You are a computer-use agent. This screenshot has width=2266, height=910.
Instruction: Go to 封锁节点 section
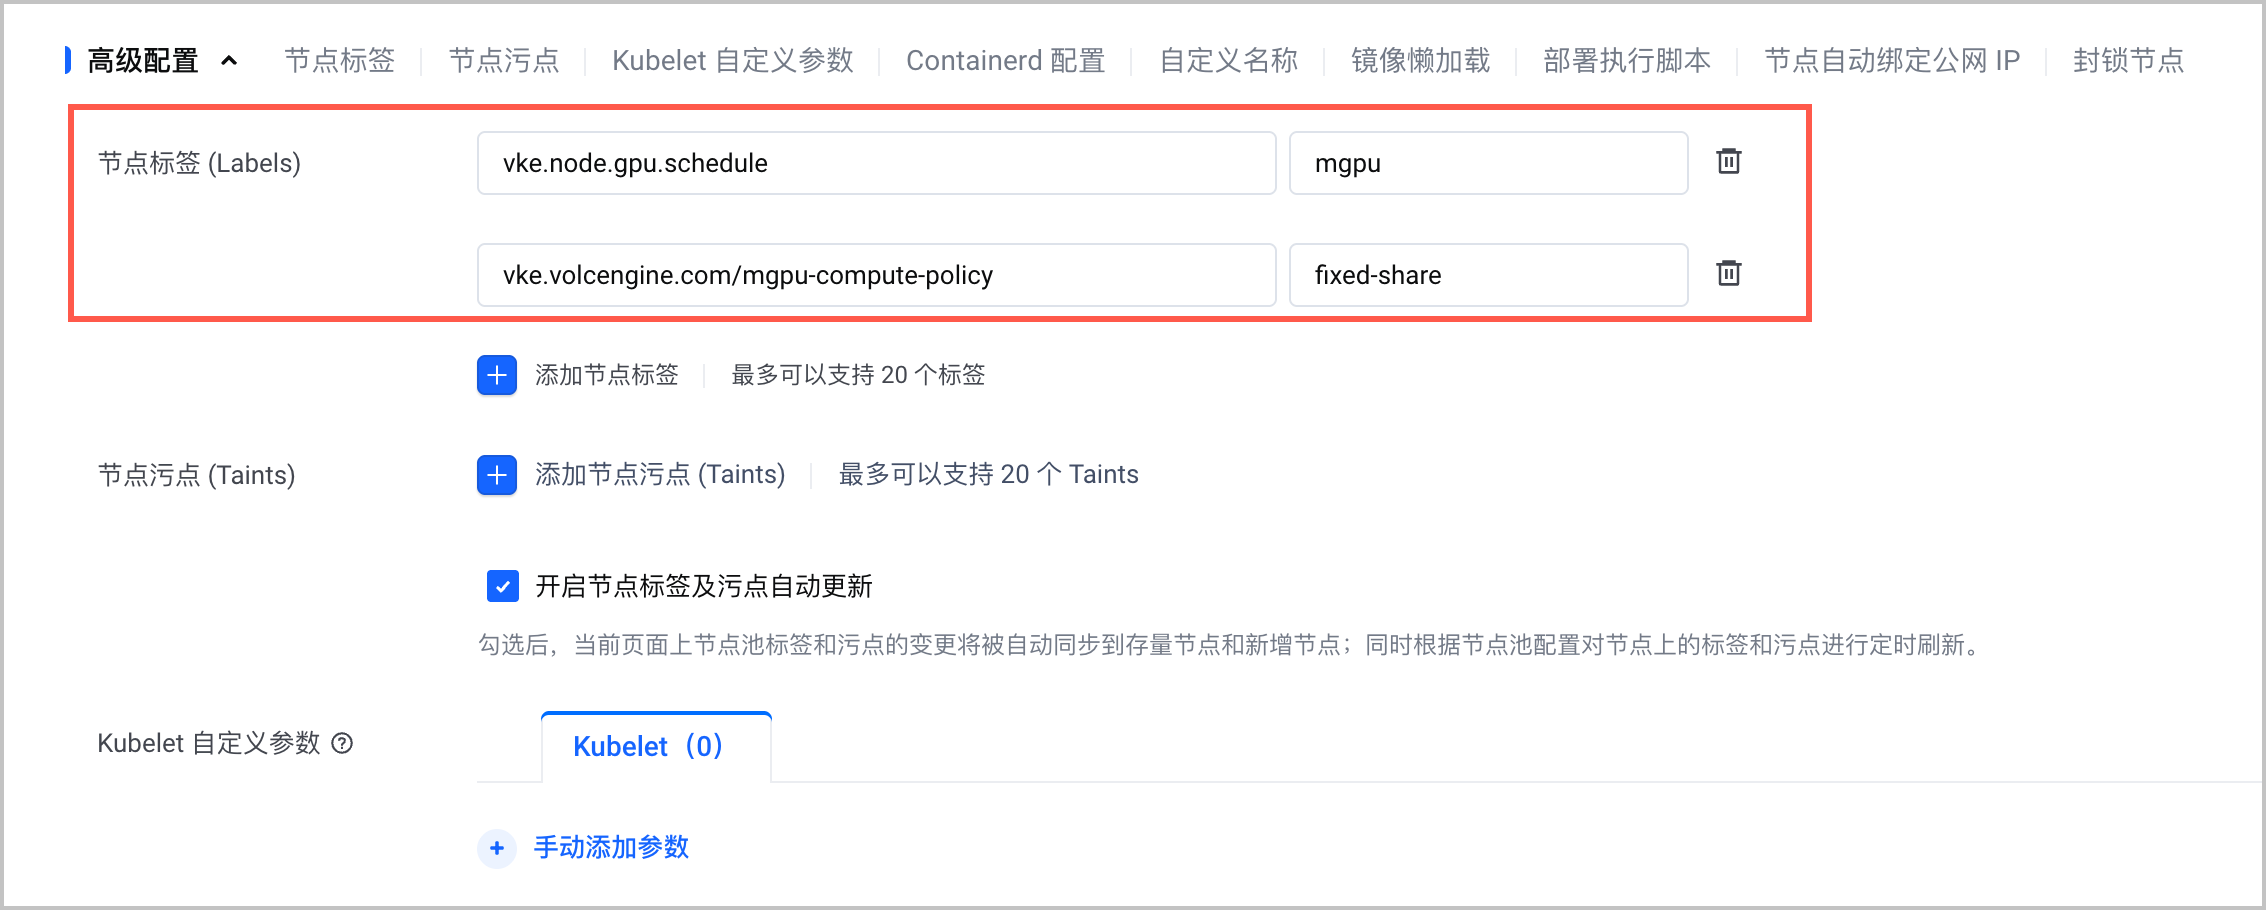2129,61
